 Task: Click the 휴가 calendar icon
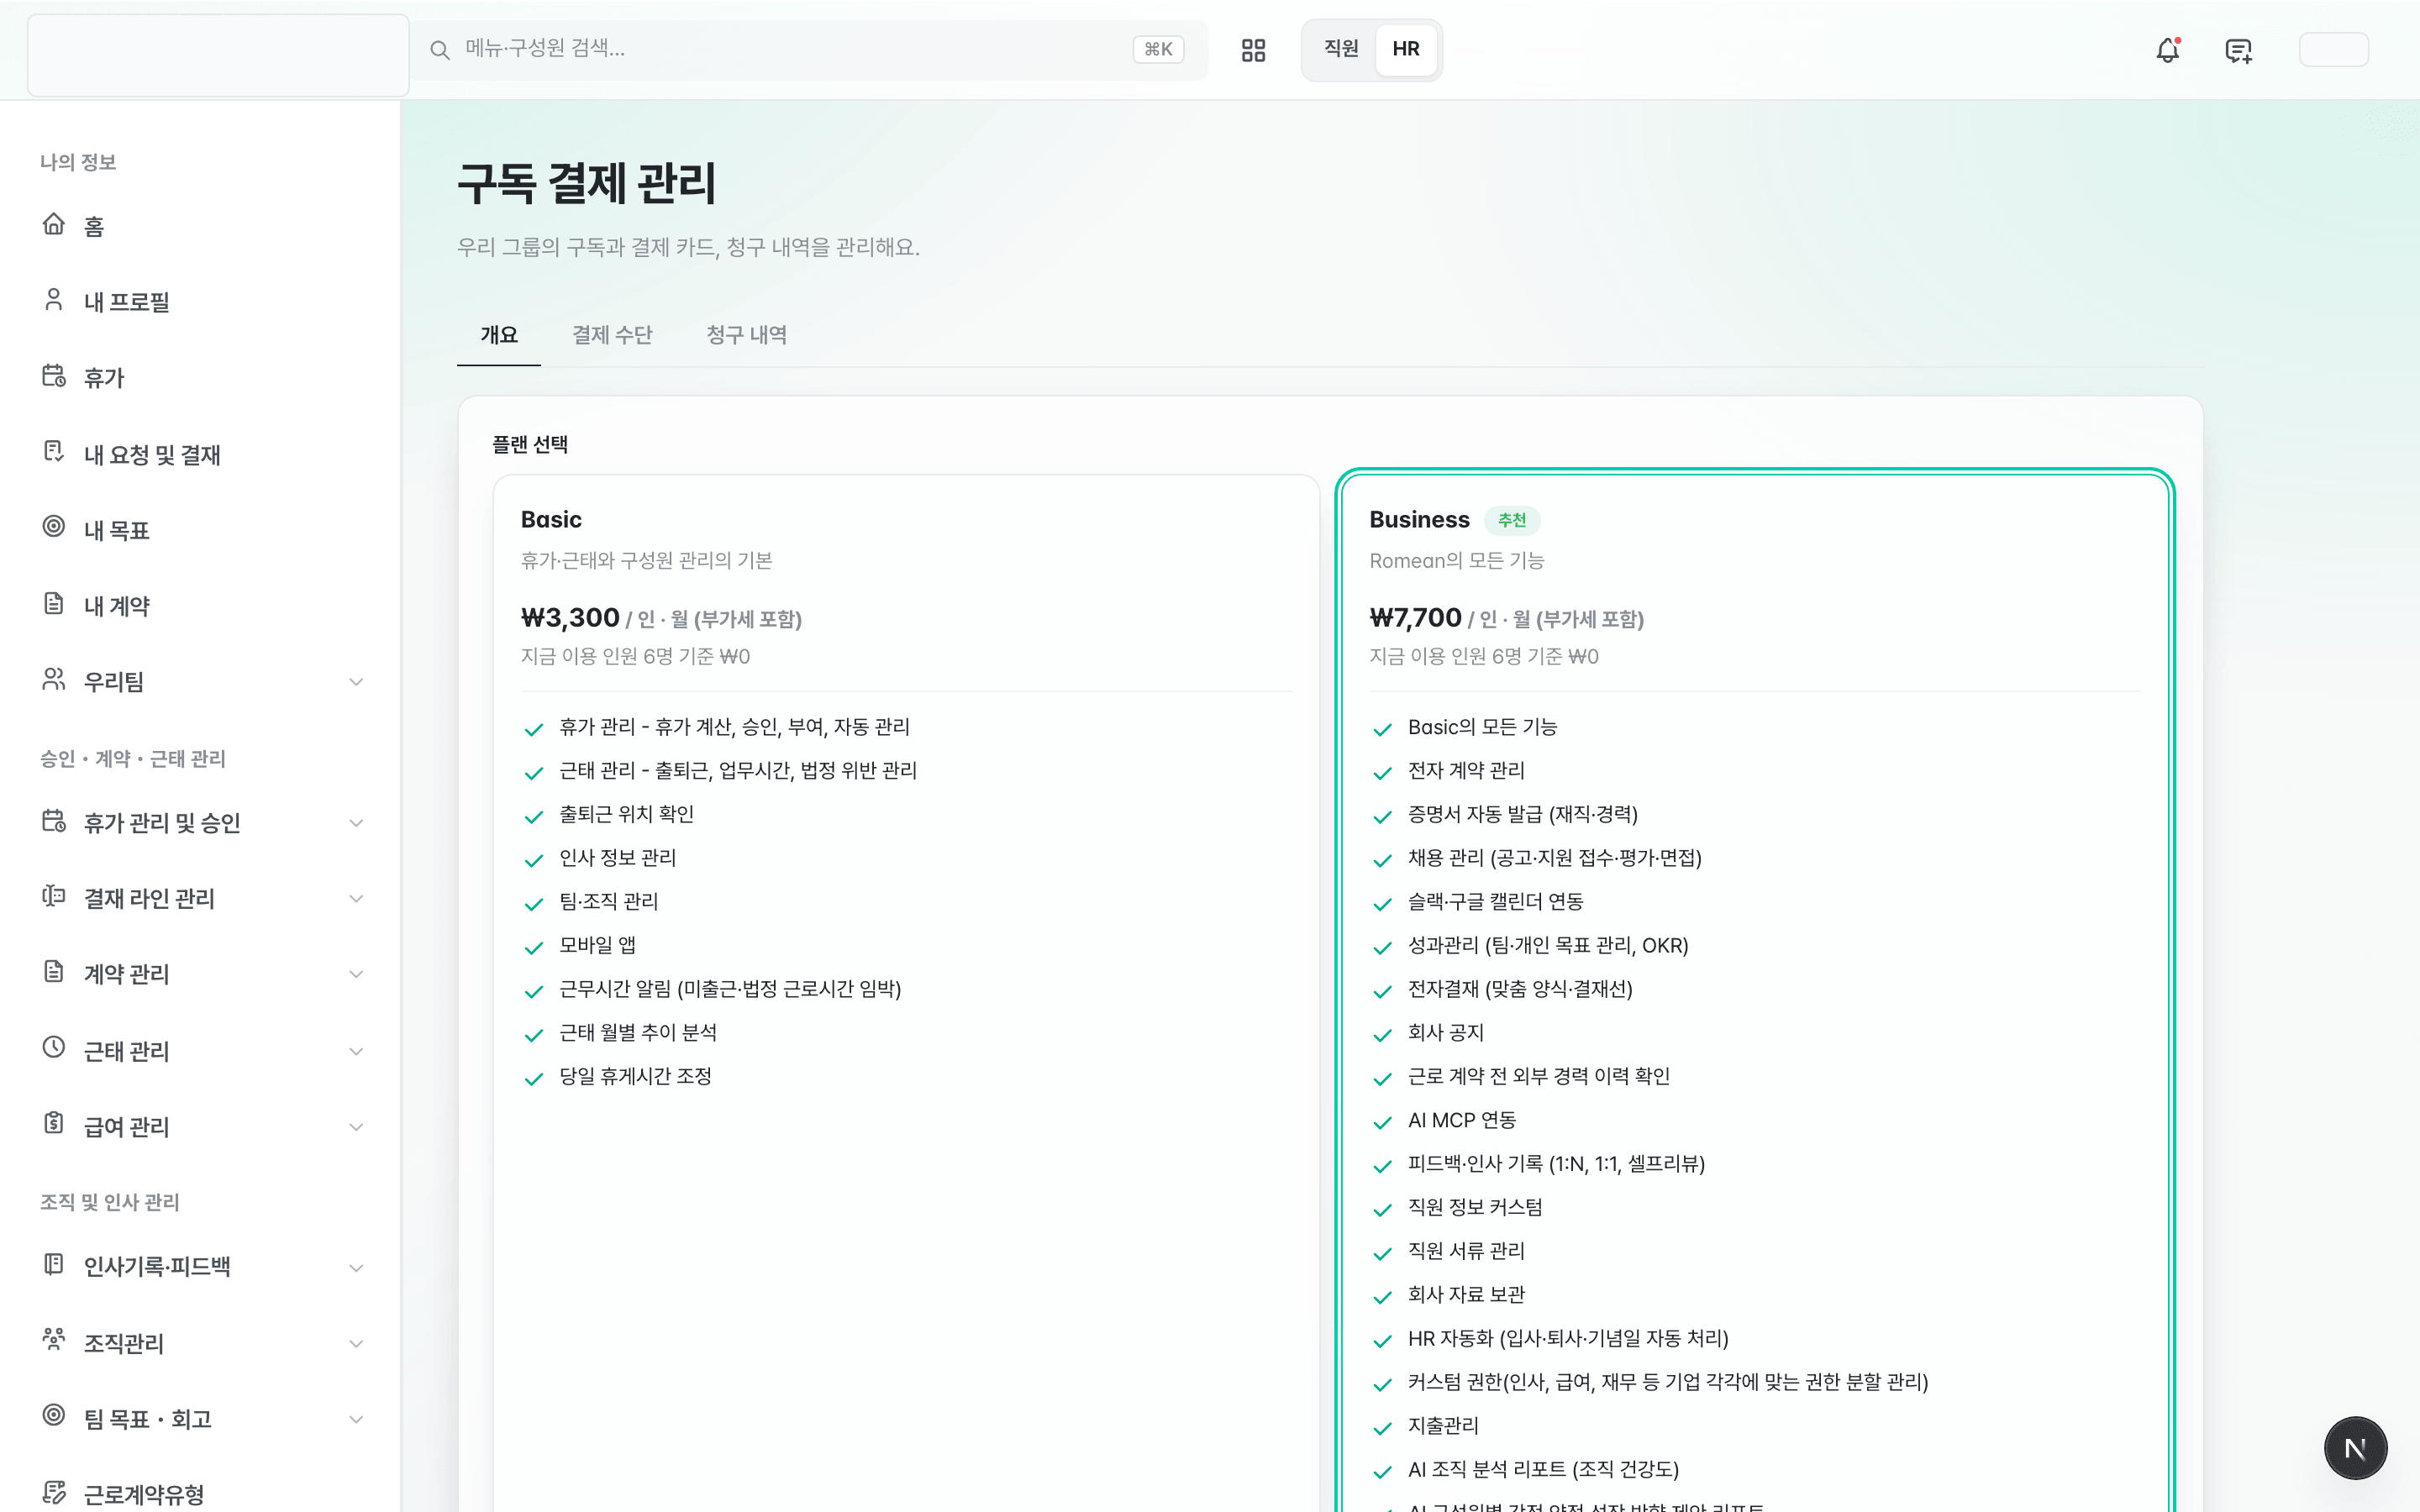point(54,376)
